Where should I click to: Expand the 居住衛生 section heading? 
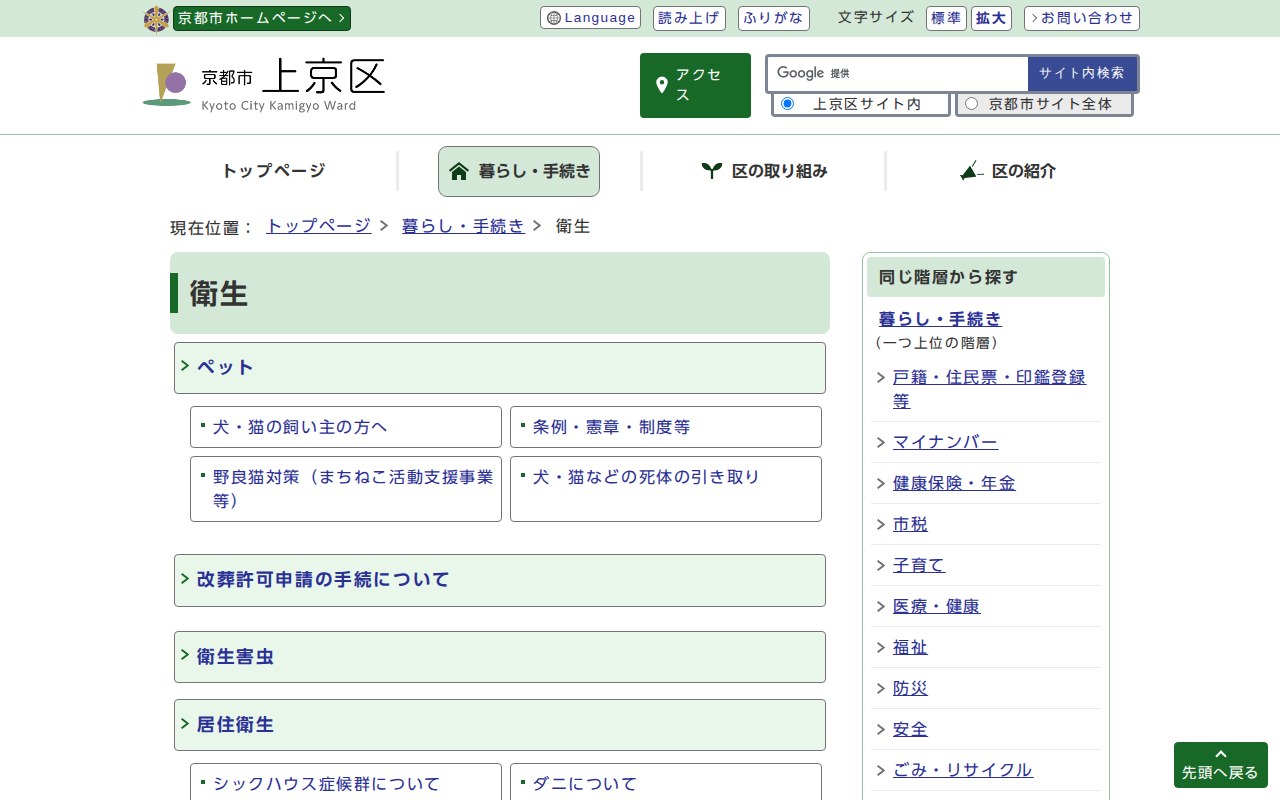point(235,724)
